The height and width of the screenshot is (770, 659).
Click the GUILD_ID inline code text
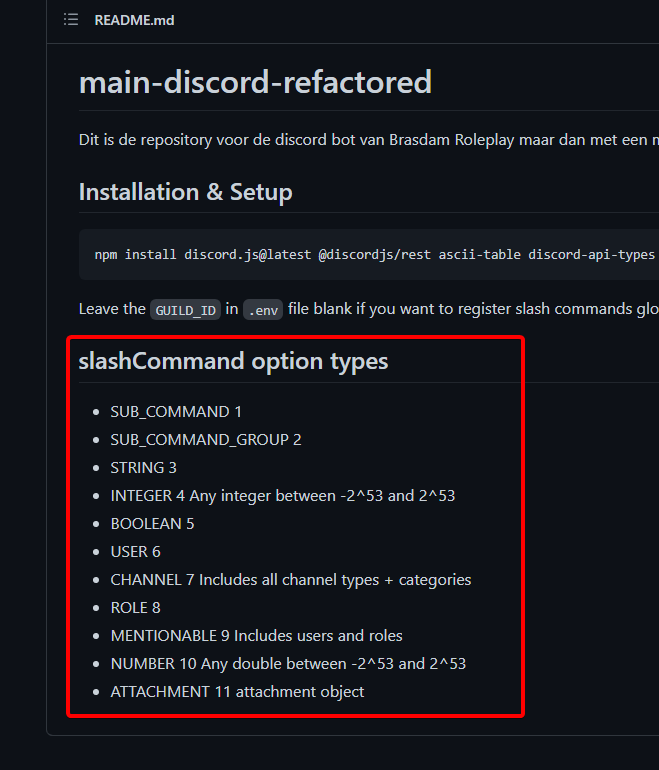tap(186, 310)
